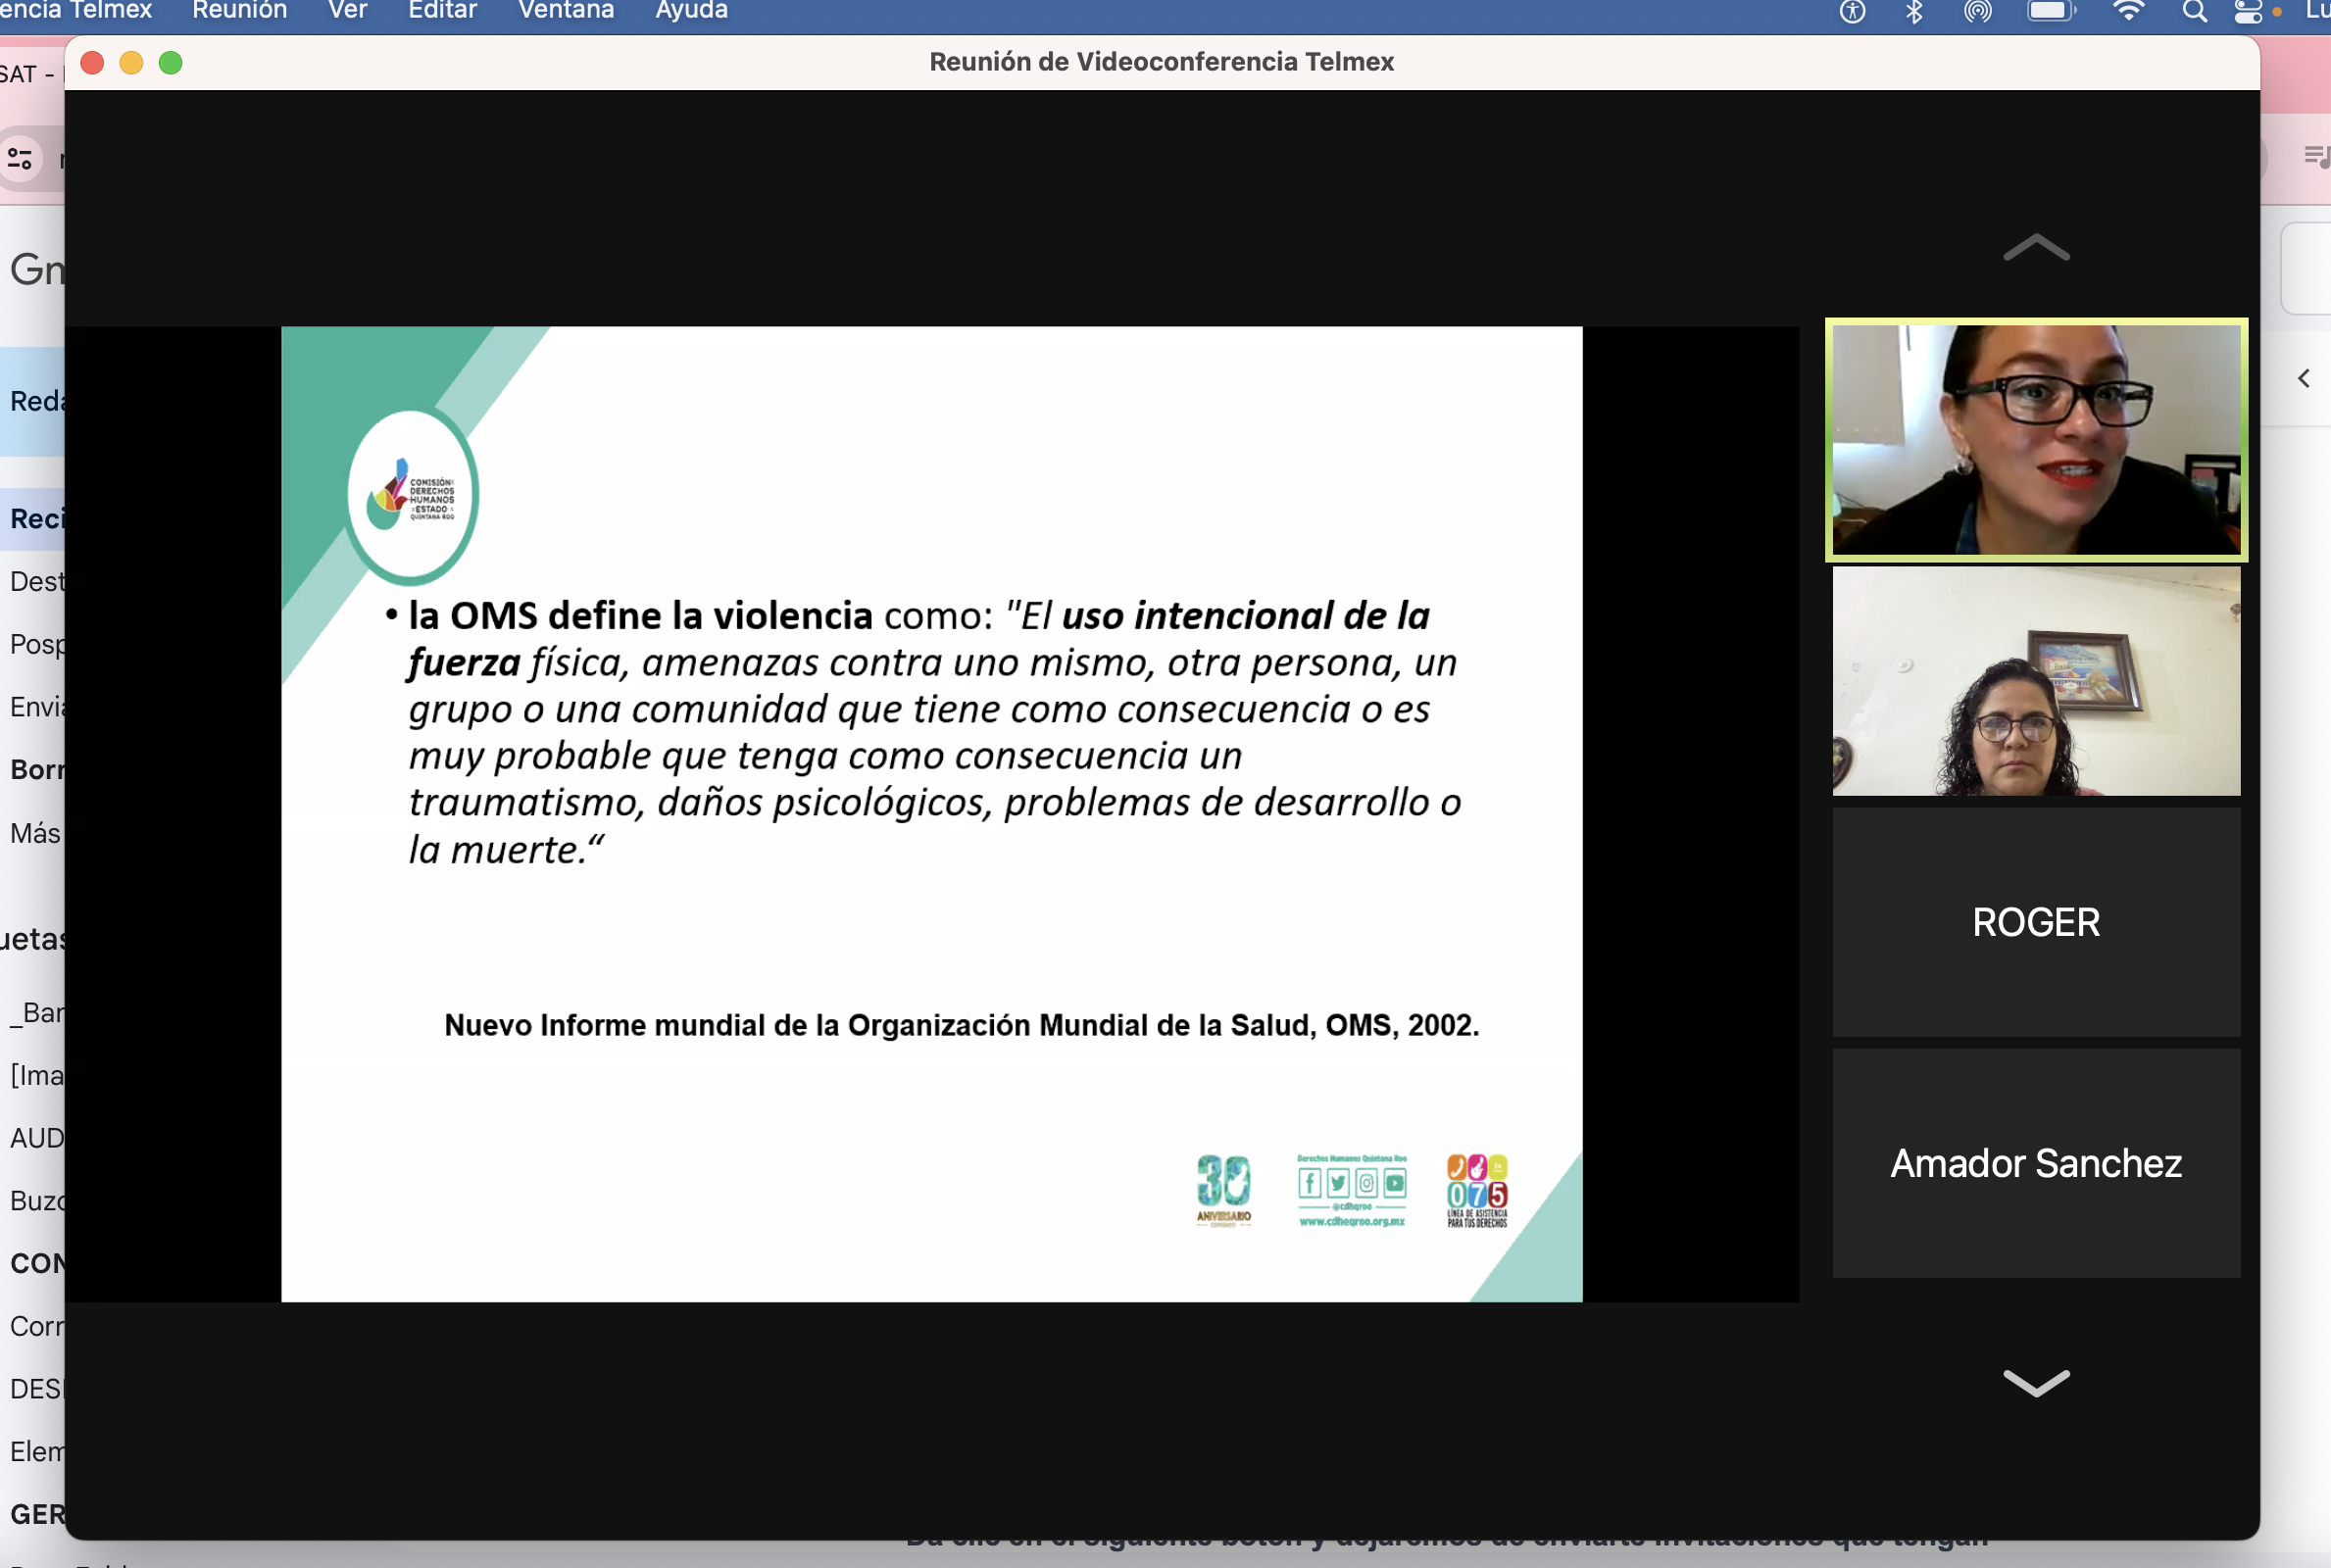Click the social media icons graphic on slide
Screen dimensions: 2331x1568
tap(1352, 1190)
